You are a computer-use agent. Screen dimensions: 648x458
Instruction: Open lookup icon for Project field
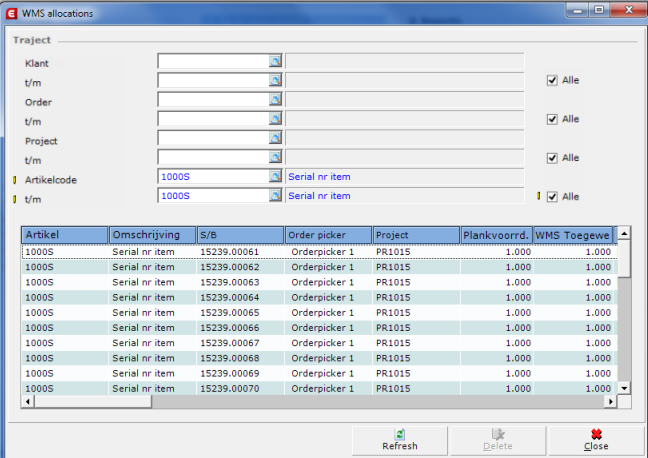(275, 139)
